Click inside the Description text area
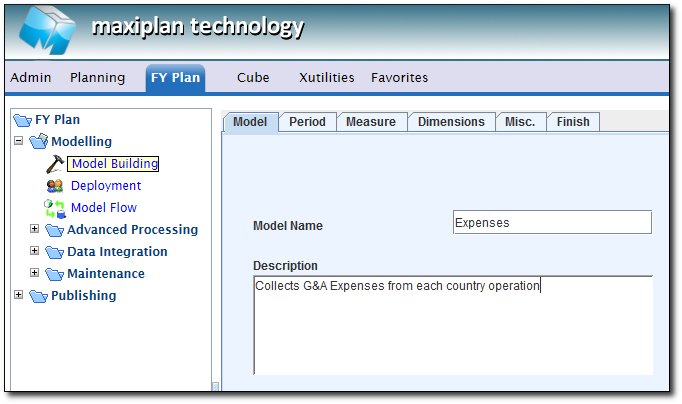The height and width of the screenshot is (404, 682). (x=452, y=325)
